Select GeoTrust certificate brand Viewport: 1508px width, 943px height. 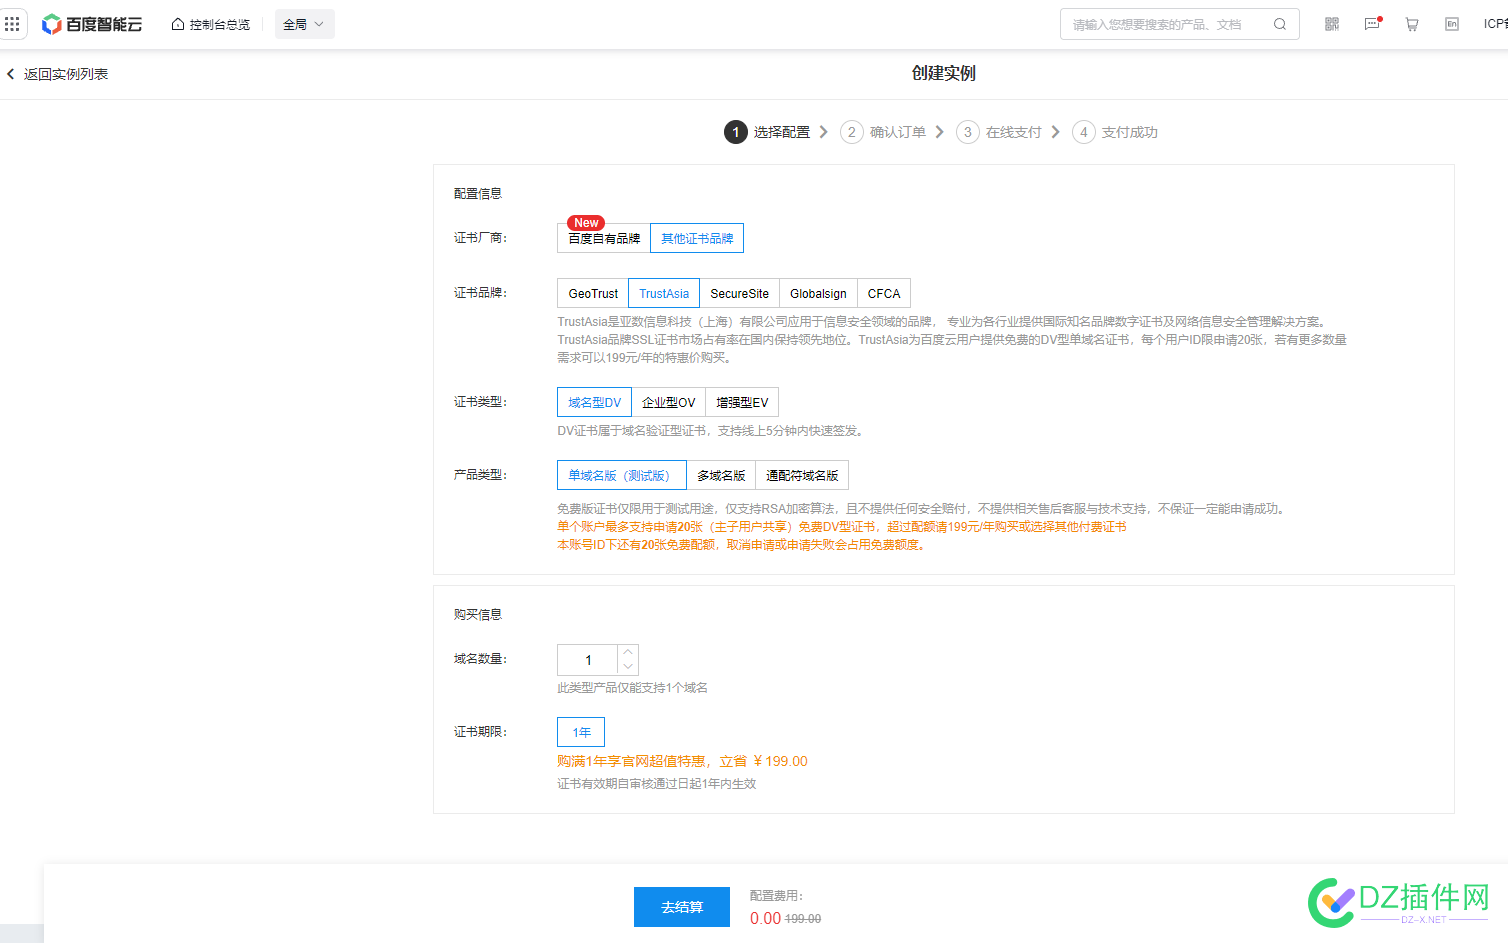[593, 293]
